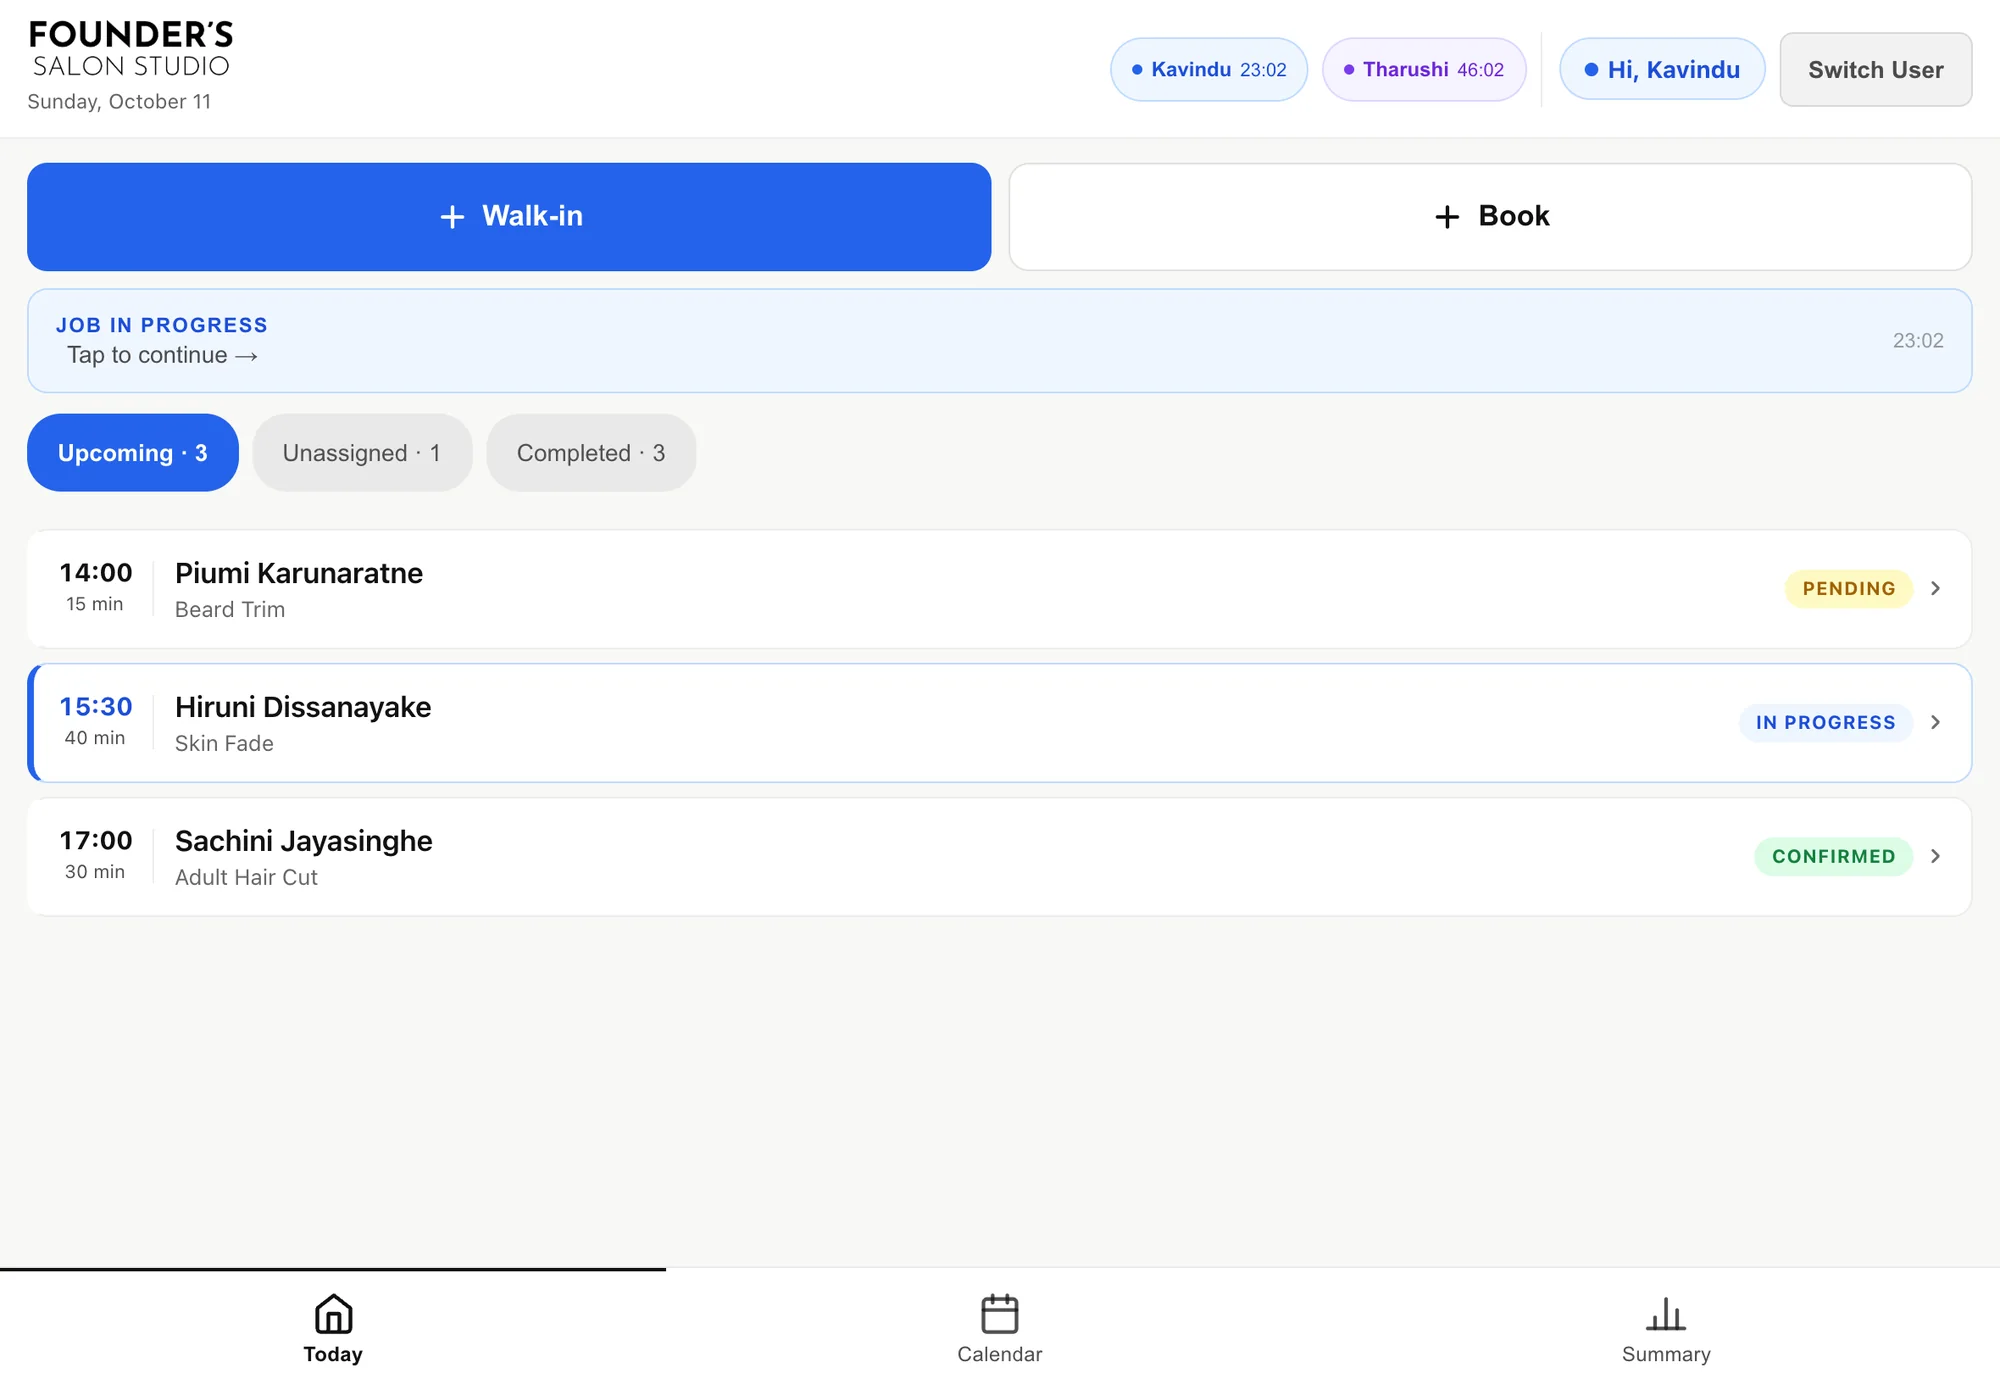
Task: Click the Calendar label in bottom navigation
Action: coord(999,1354)
